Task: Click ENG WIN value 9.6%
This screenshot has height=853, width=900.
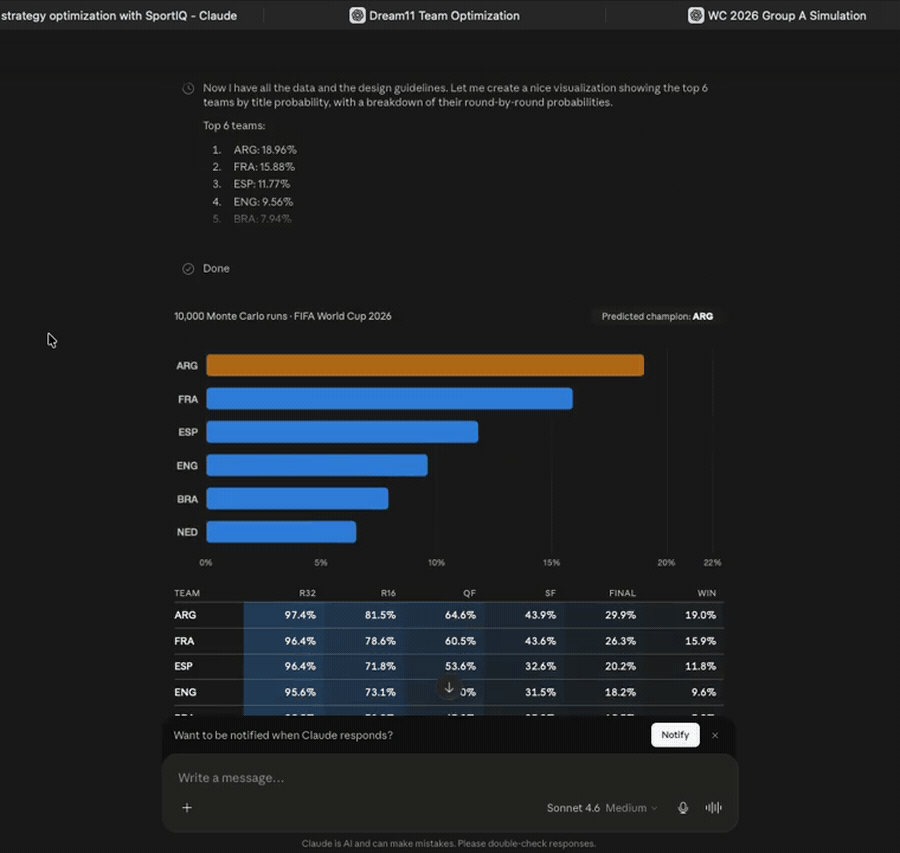Action: 703,692
